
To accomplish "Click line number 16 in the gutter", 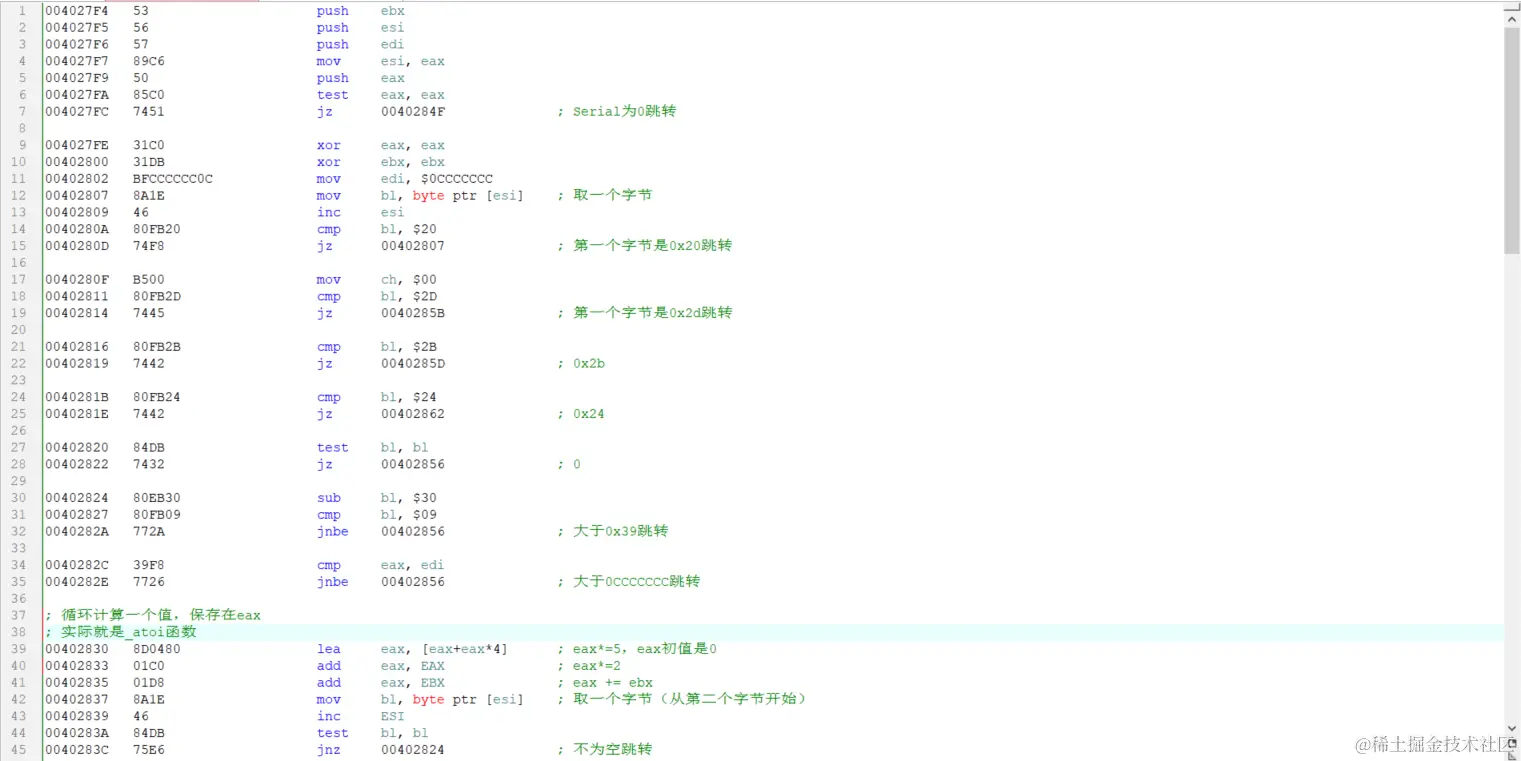I will [x=21, y=263].
